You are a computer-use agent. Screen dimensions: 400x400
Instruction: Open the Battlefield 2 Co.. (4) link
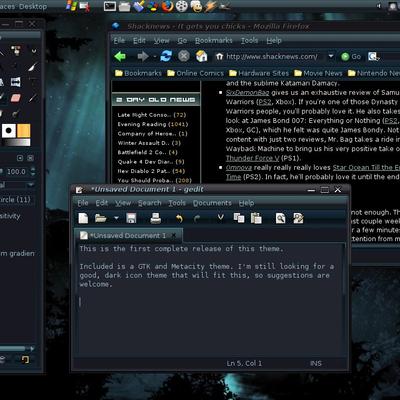147,152
